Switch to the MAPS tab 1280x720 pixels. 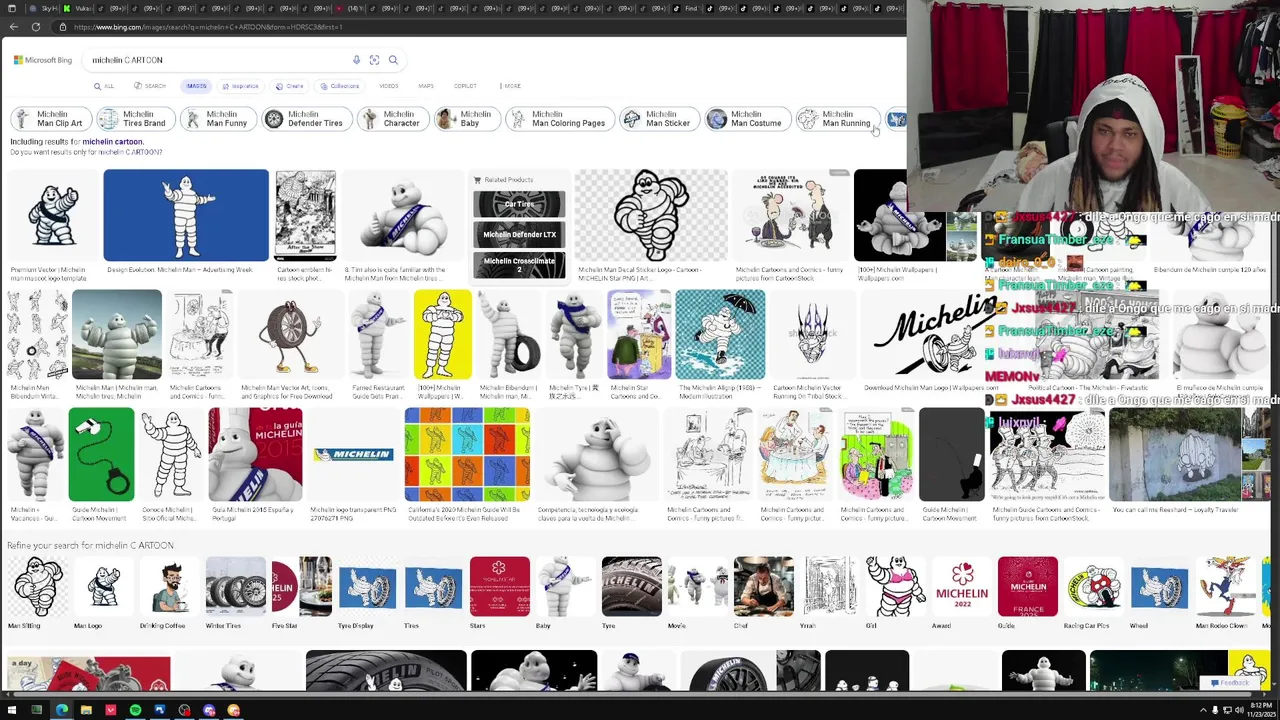click(x=426, y=86)
